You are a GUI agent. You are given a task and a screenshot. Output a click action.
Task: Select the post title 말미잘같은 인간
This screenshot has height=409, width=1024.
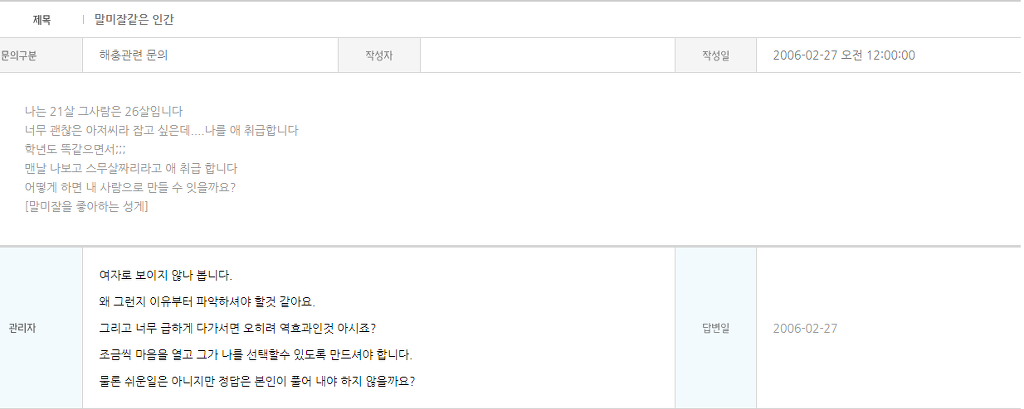pyautogui.click(x=134, y=20)
